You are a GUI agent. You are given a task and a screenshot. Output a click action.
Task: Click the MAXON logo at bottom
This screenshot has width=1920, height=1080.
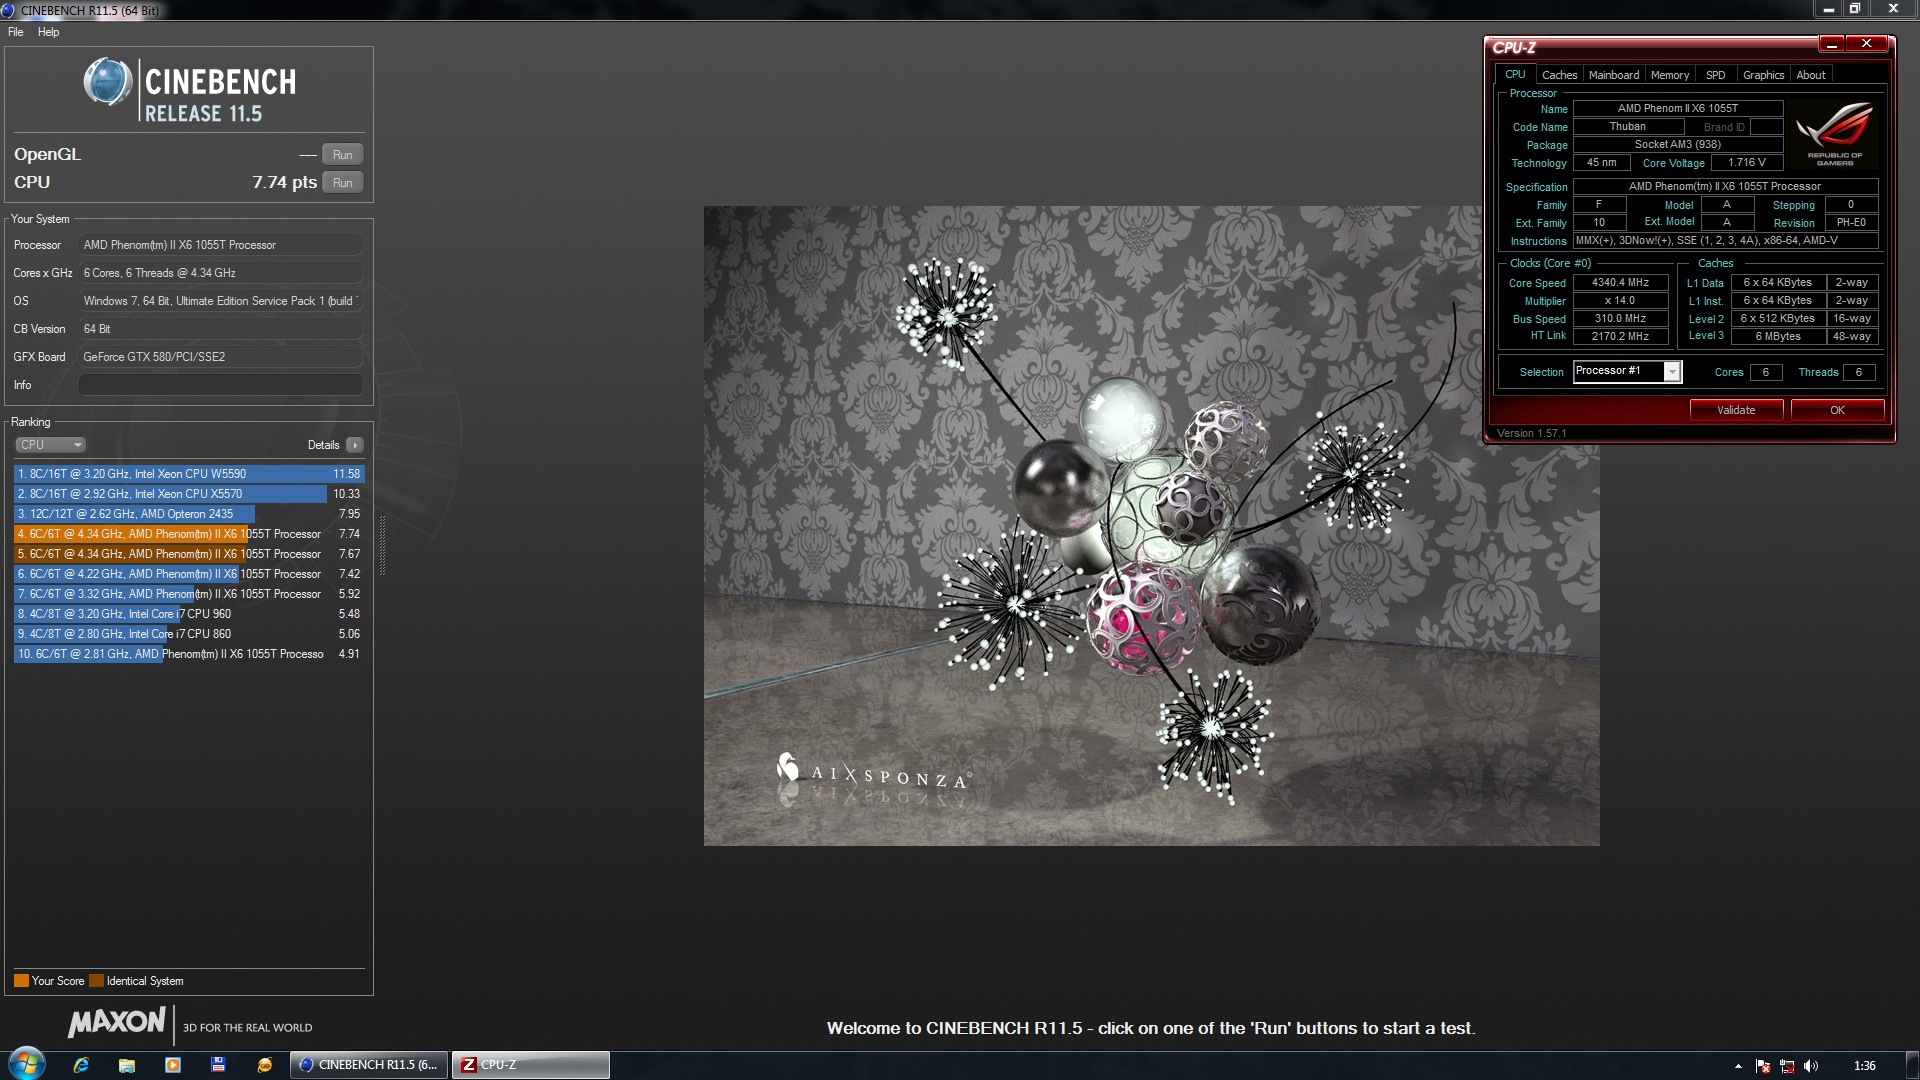(117, 1022)
